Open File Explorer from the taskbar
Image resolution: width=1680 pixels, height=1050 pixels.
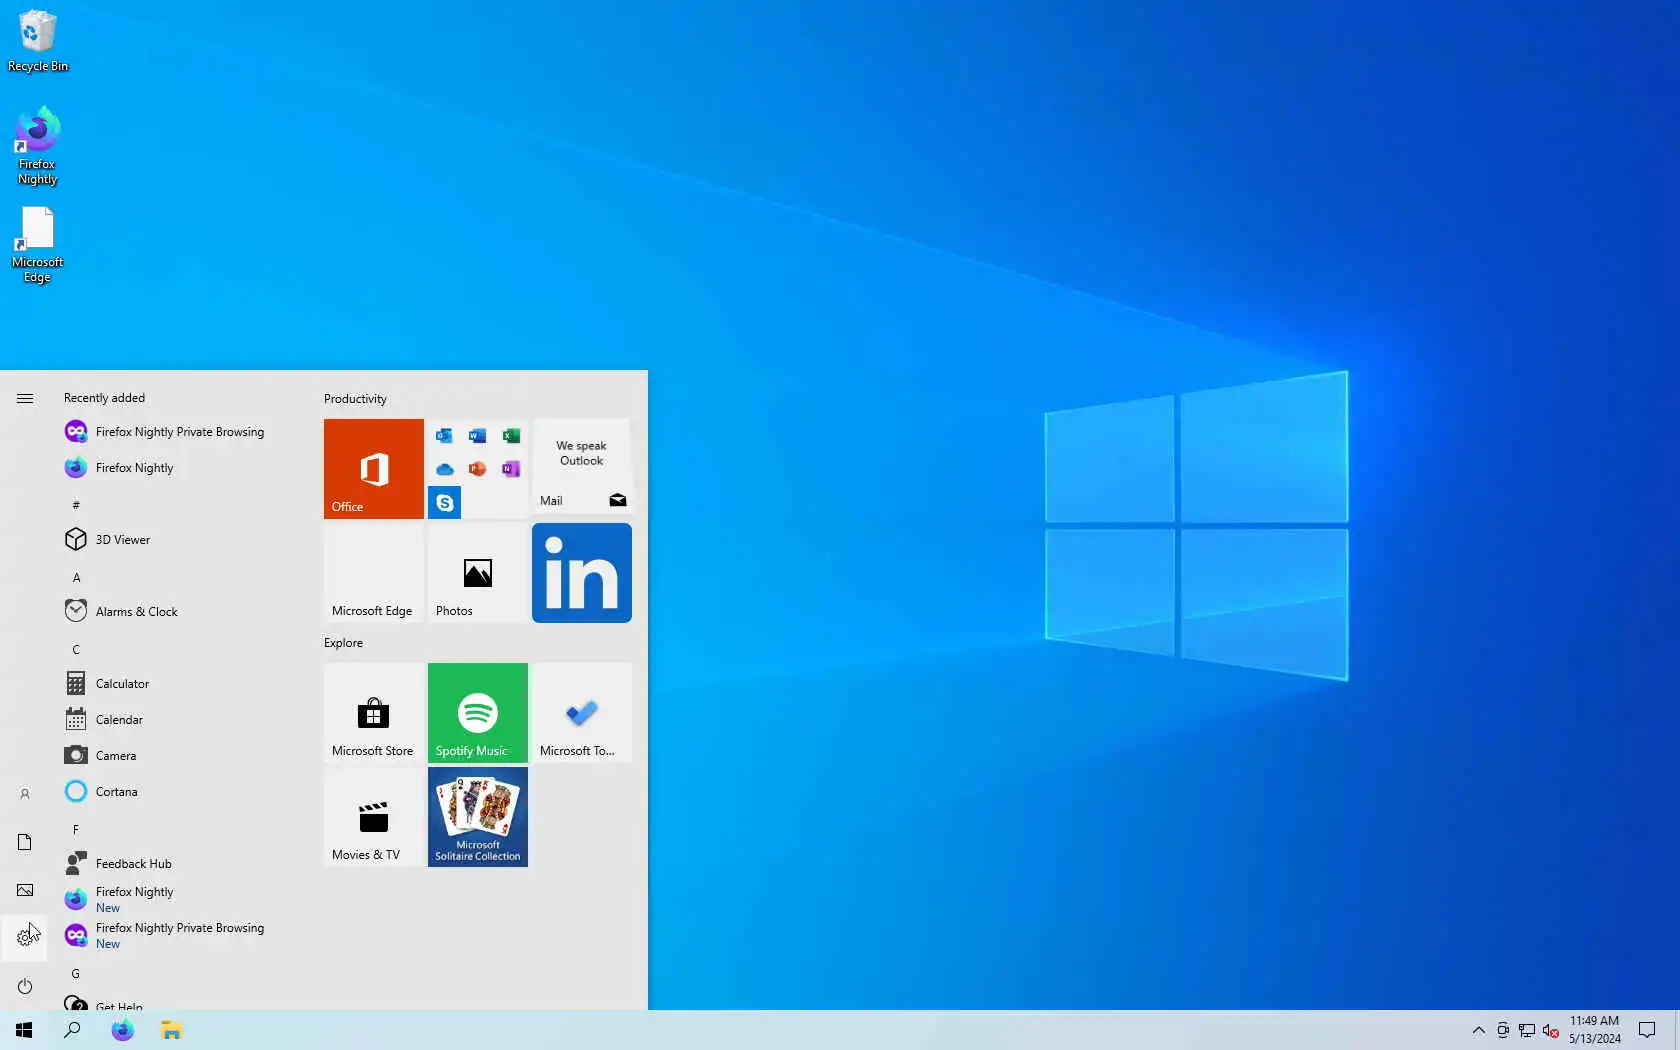coord(171,1030)
